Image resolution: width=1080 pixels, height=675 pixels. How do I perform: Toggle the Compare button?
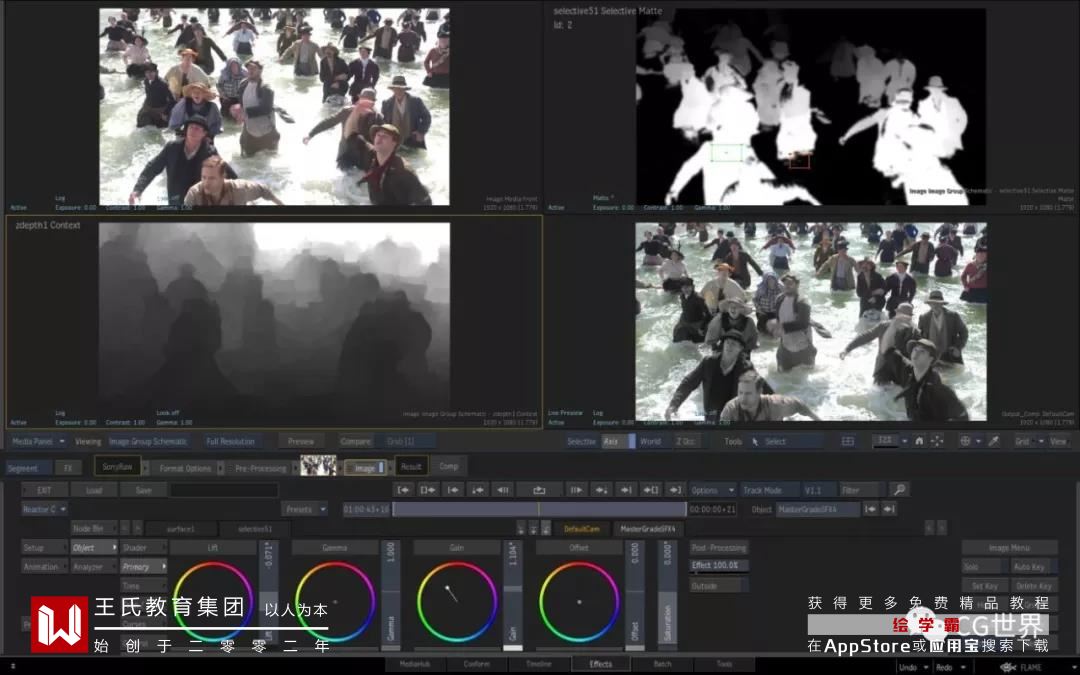coord(355,441)
